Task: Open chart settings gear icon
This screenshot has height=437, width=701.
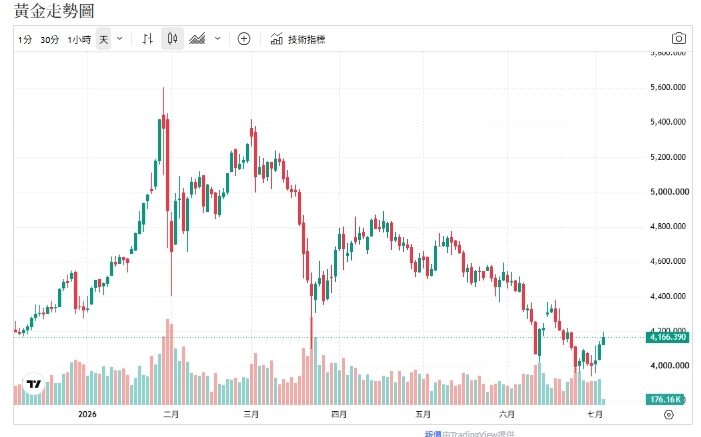Action: point(669,415)
